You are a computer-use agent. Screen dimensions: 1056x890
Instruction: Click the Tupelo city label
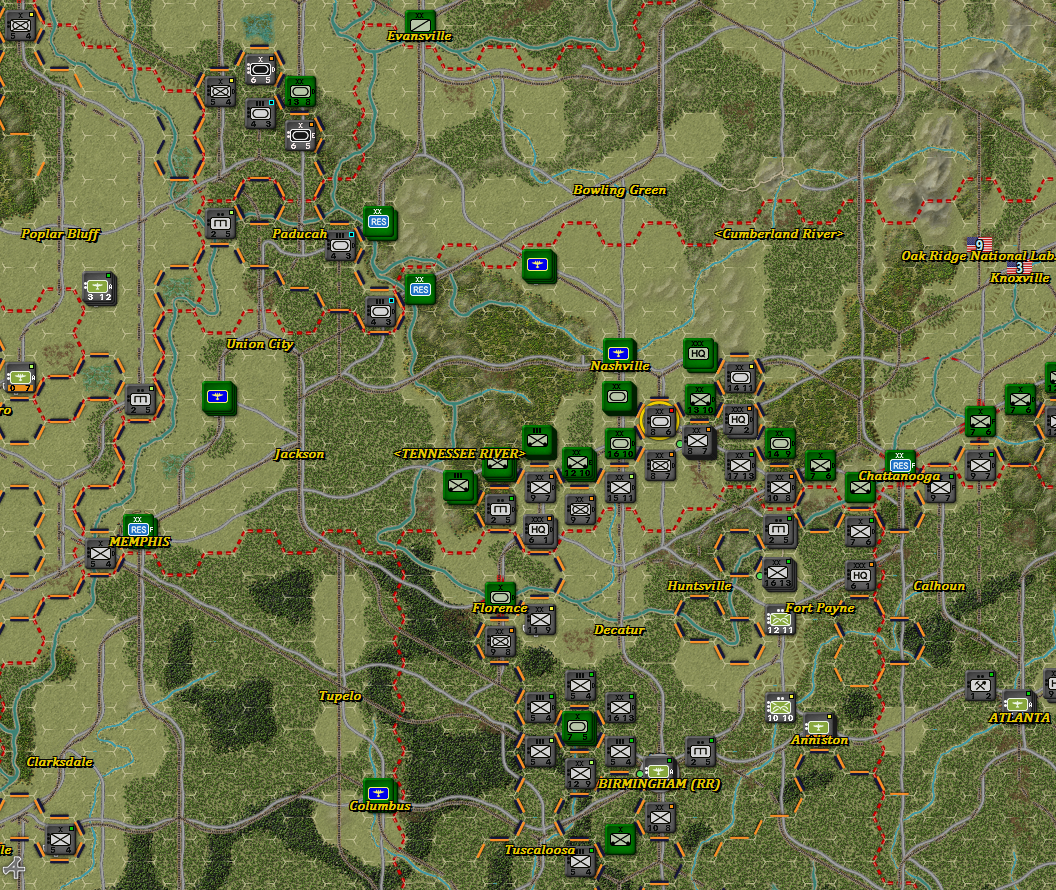[340, 695]
